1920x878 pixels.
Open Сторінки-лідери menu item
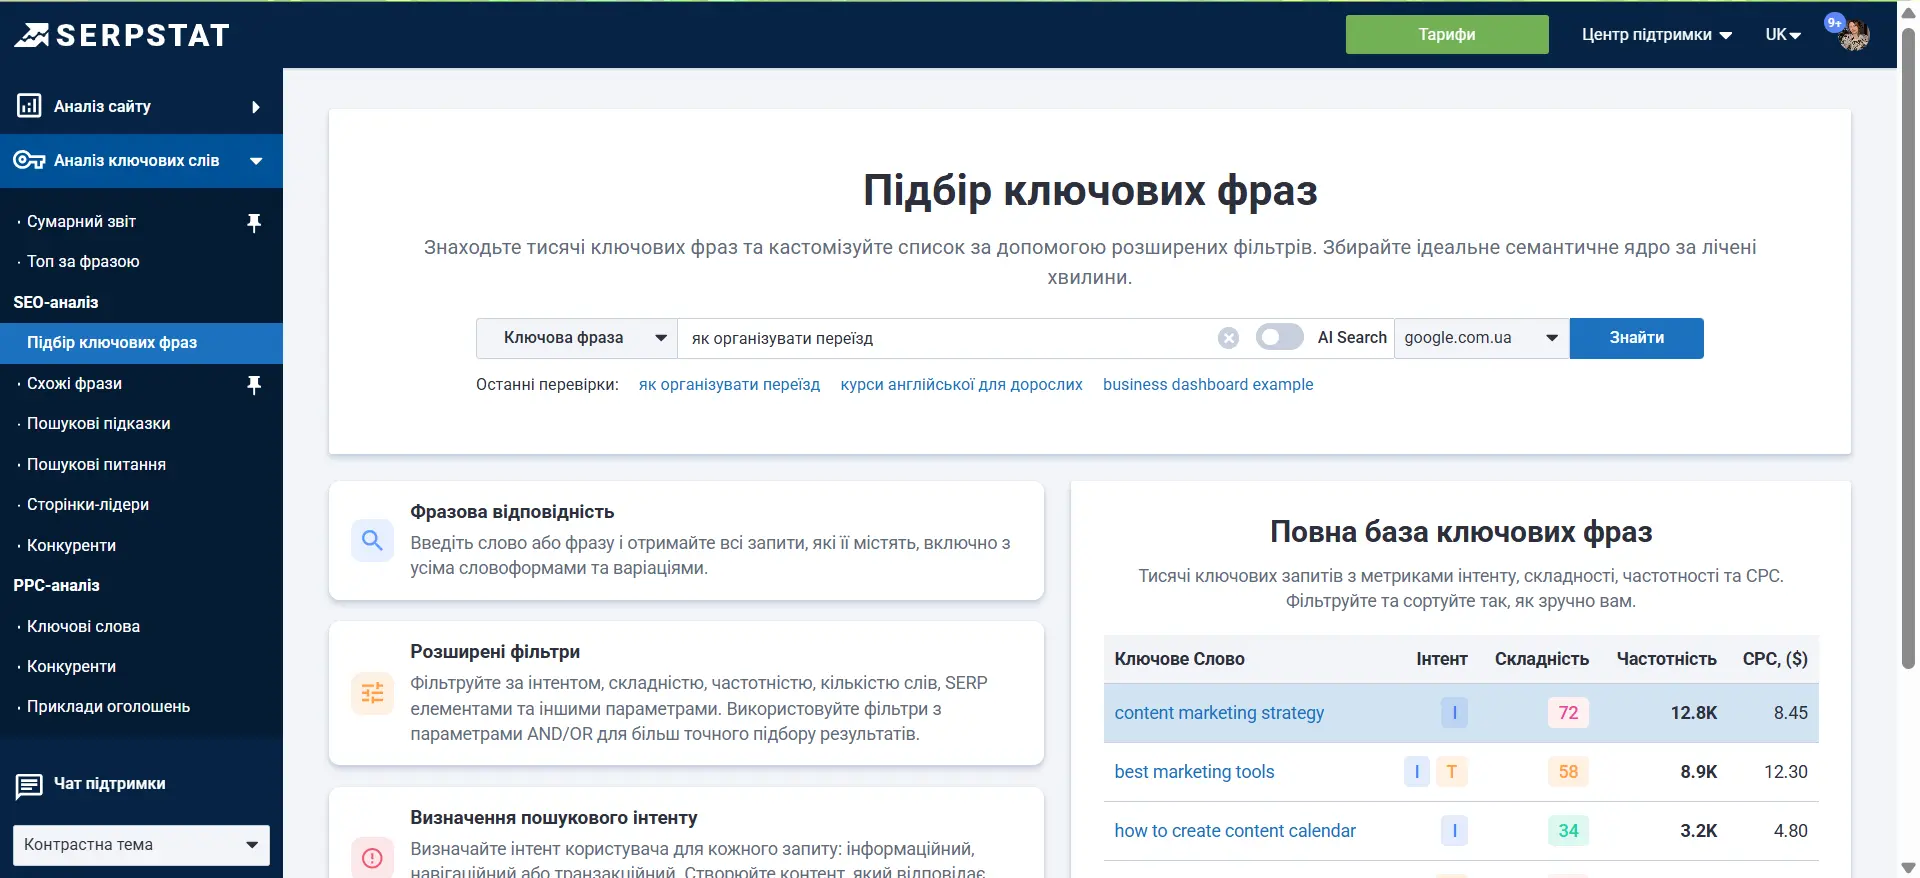tap(88, 505)
